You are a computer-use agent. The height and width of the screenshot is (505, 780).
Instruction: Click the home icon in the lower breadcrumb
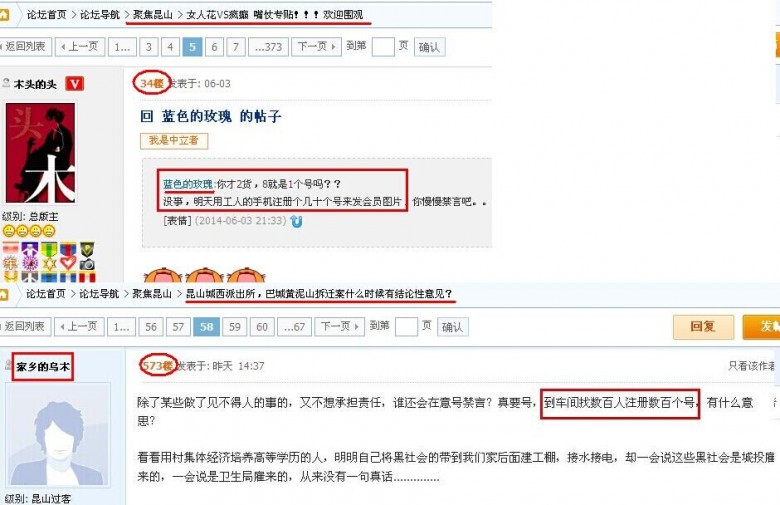[x=3, y=295]
